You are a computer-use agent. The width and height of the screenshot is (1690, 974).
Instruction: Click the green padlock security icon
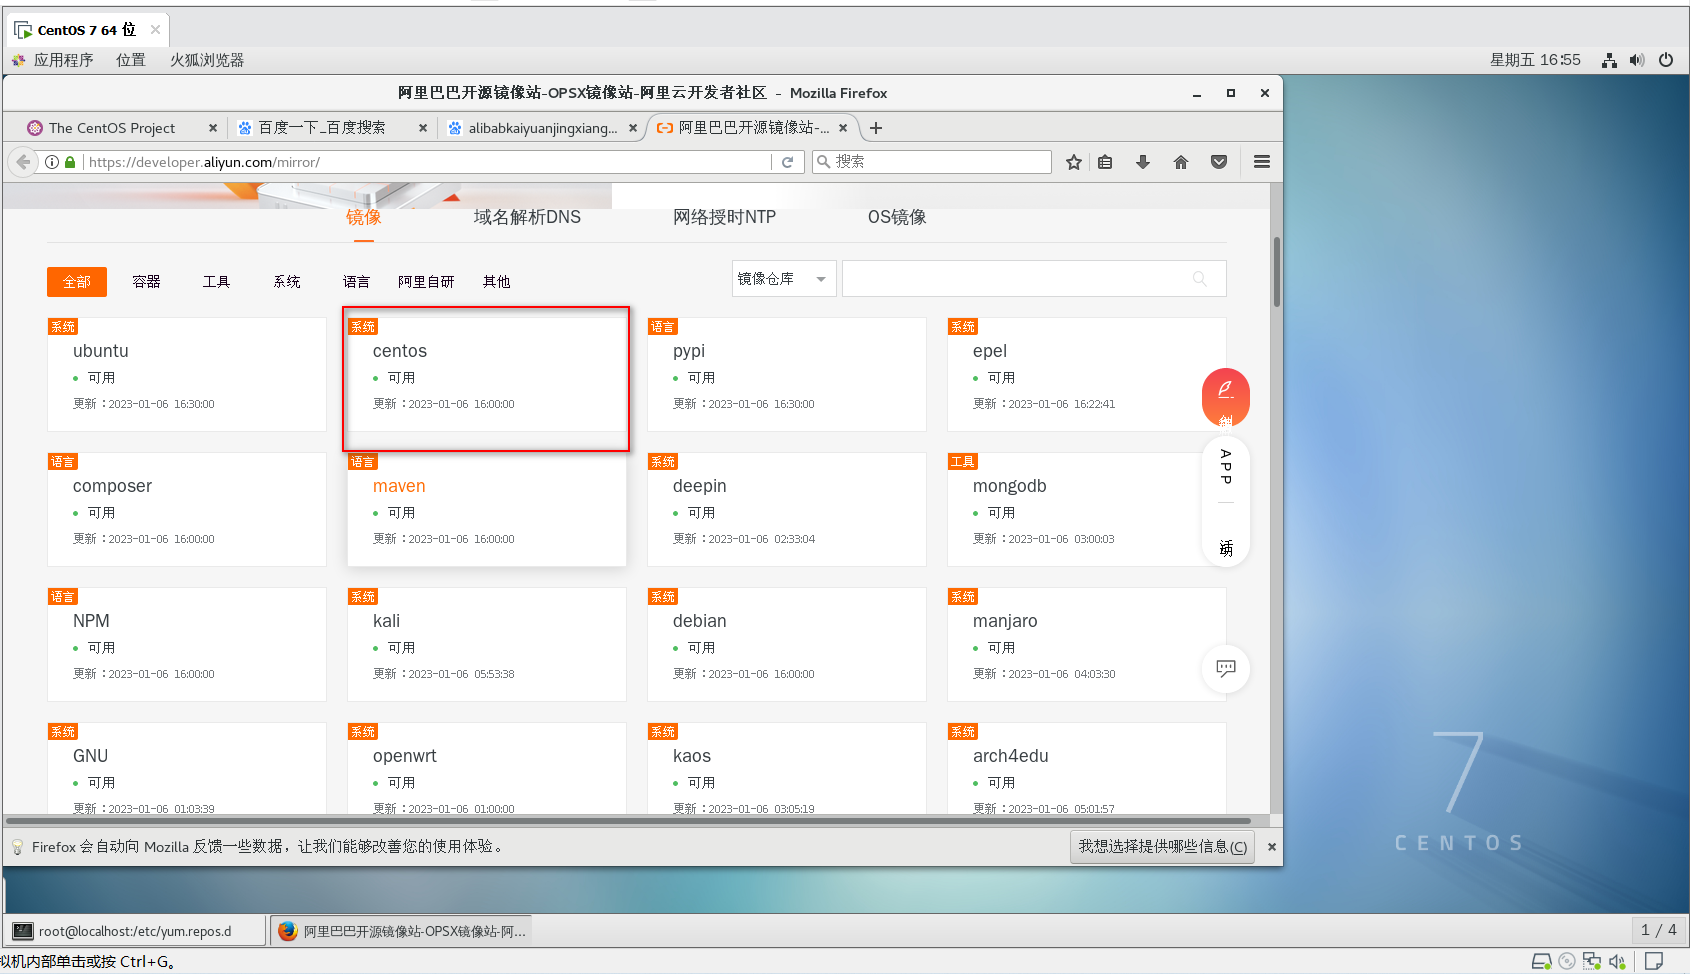click(70, 162)
